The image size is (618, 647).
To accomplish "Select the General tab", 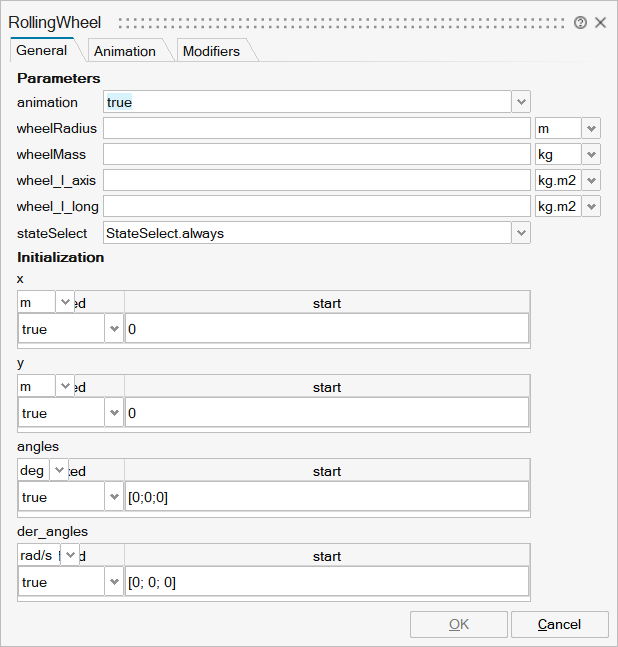I will point(42,50).
